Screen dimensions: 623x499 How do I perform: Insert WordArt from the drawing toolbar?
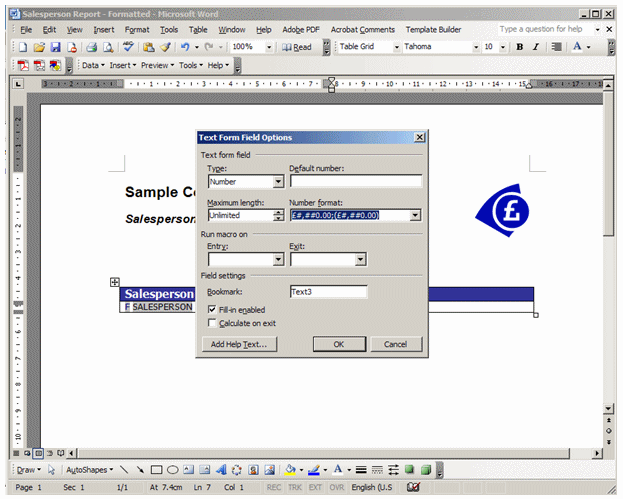click(x=221, y=470)
